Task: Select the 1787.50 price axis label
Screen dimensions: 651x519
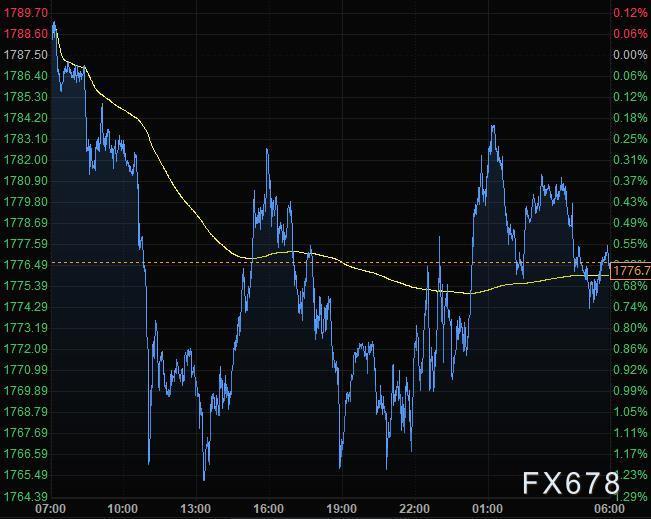Action: (26, 55)
